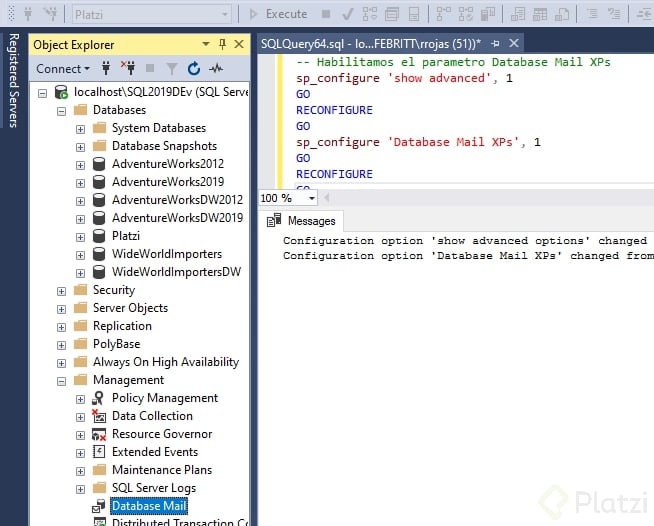Click the Policy Management icon
The height and width of the screenshot is (526, 654).
[98, 398]
